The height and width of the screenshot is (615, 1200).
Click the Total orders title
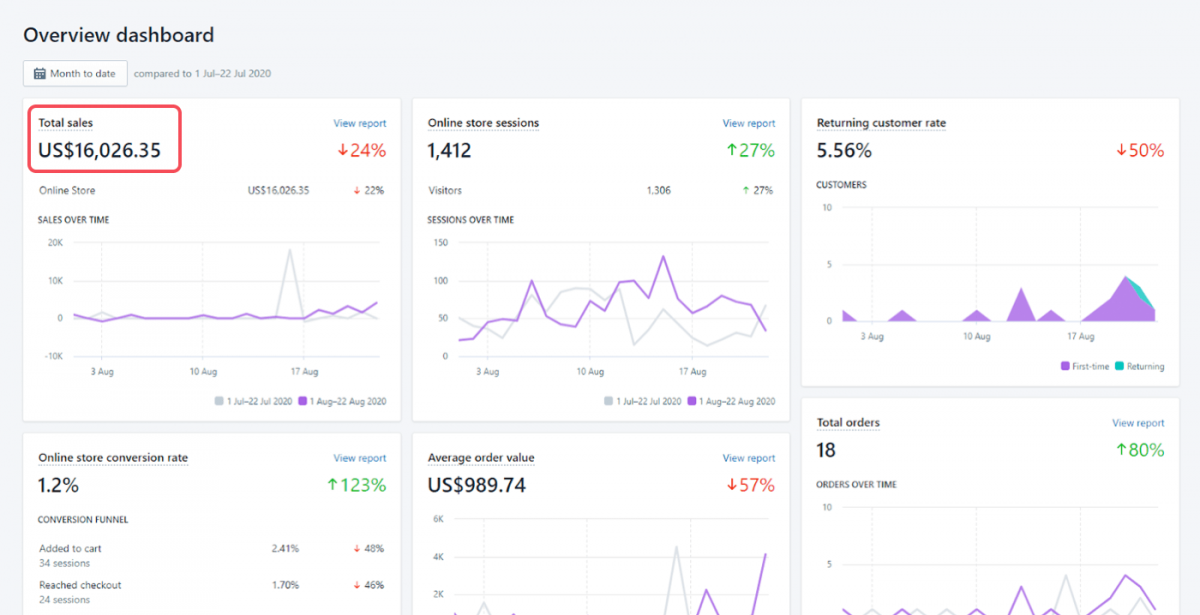[x=848, y=423]
